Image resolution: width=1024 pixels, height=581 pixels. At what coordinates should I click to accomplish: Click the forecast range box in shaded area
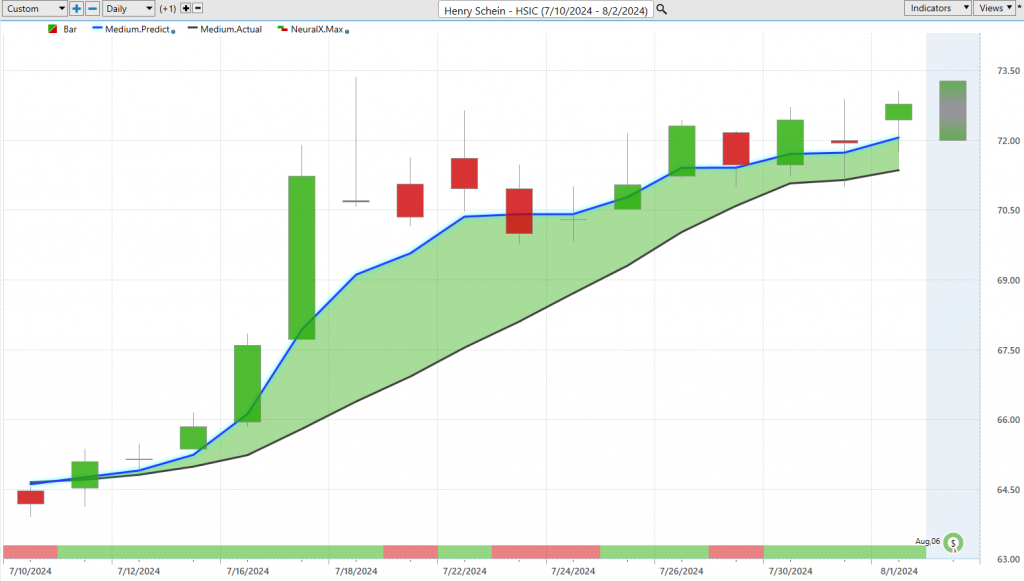coord(952,110)
